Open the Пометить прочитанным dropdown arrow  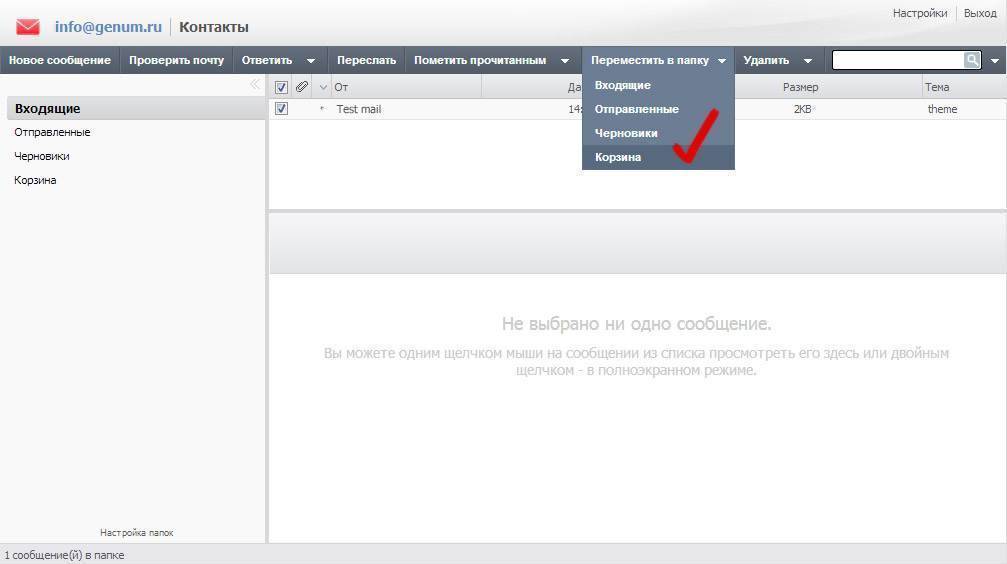(565, 61)
